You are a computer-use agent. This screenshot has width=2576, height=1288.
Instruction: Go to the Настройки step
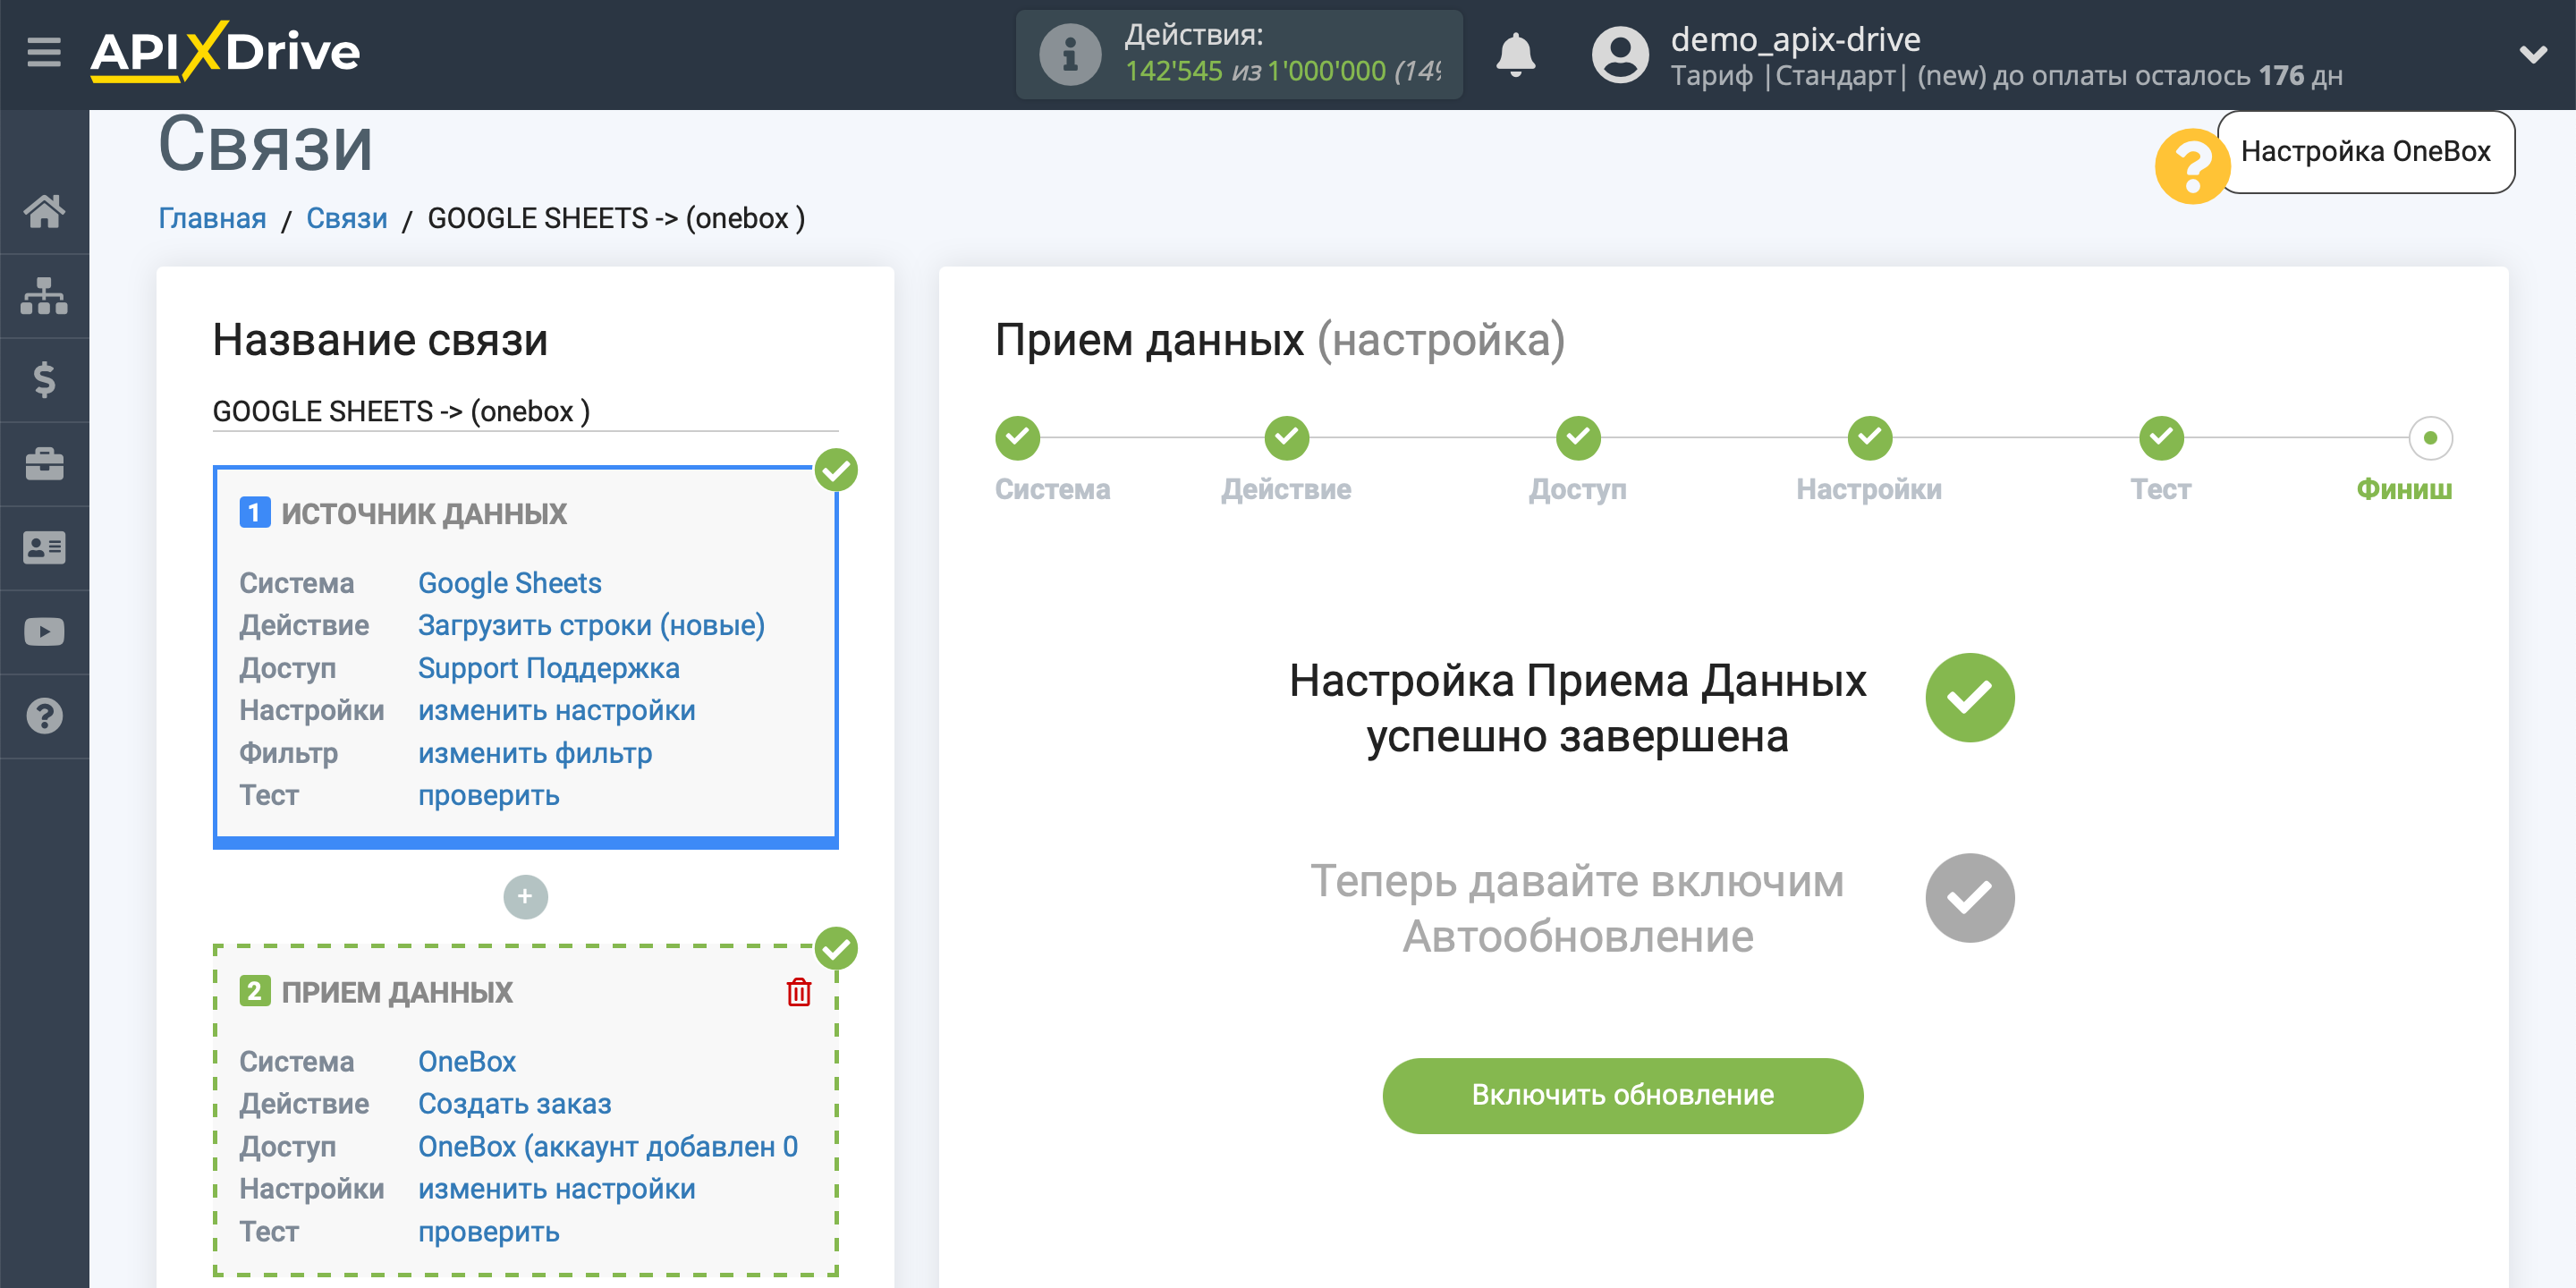[1868, 489]
